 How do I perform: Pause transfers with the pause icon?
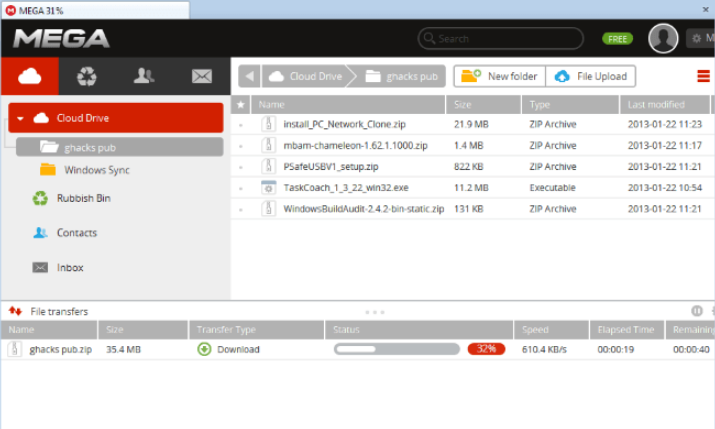[x=696, y=311]
